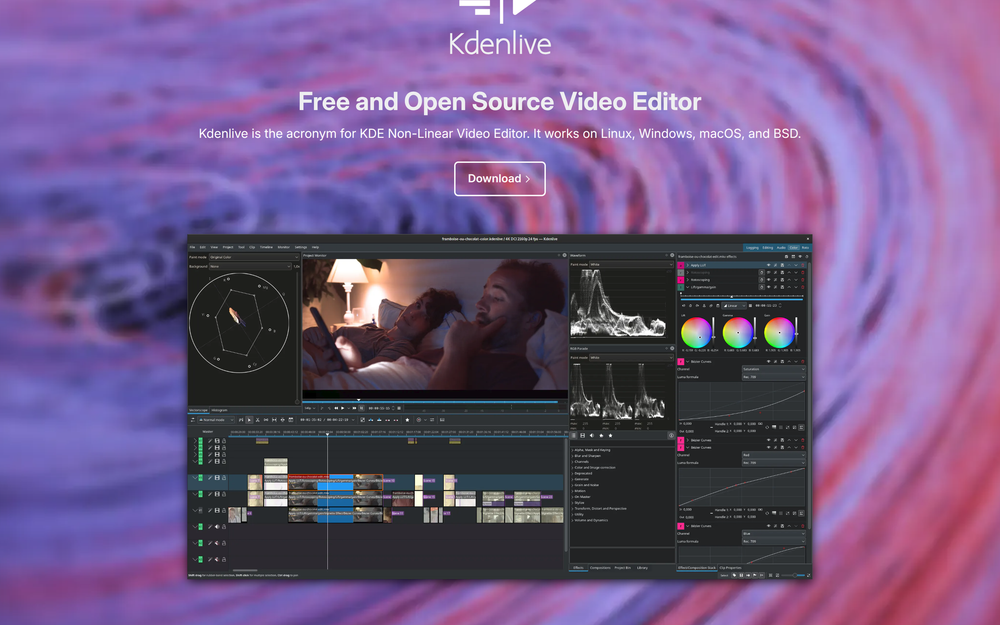Image resolution: width=1000 pixels, height=625 pixels.
Task: Show audio effects with the speaker icon
Action: pyautogui.click(x=592, y=436)
